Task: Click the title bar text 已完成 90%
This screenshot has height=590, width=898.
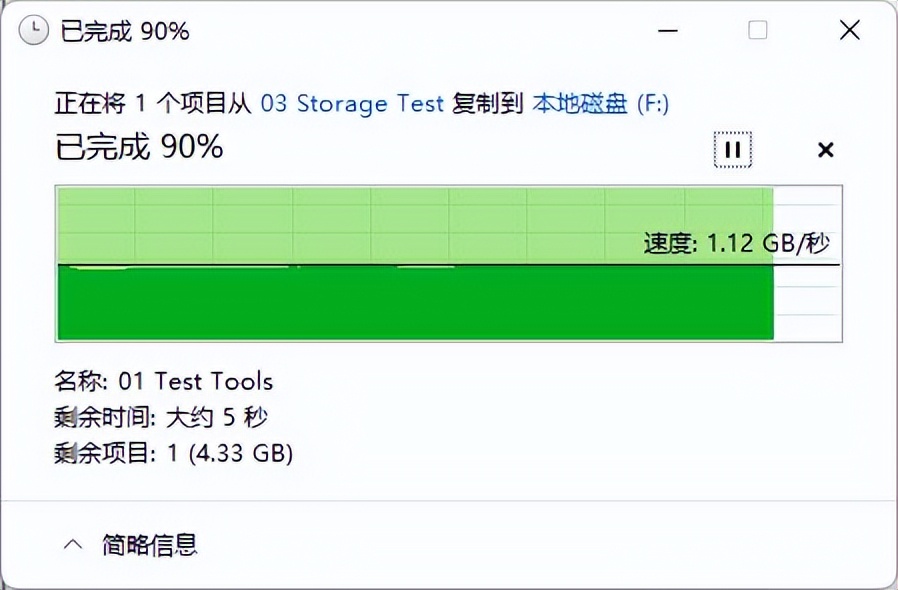Action: pos(125,31)
